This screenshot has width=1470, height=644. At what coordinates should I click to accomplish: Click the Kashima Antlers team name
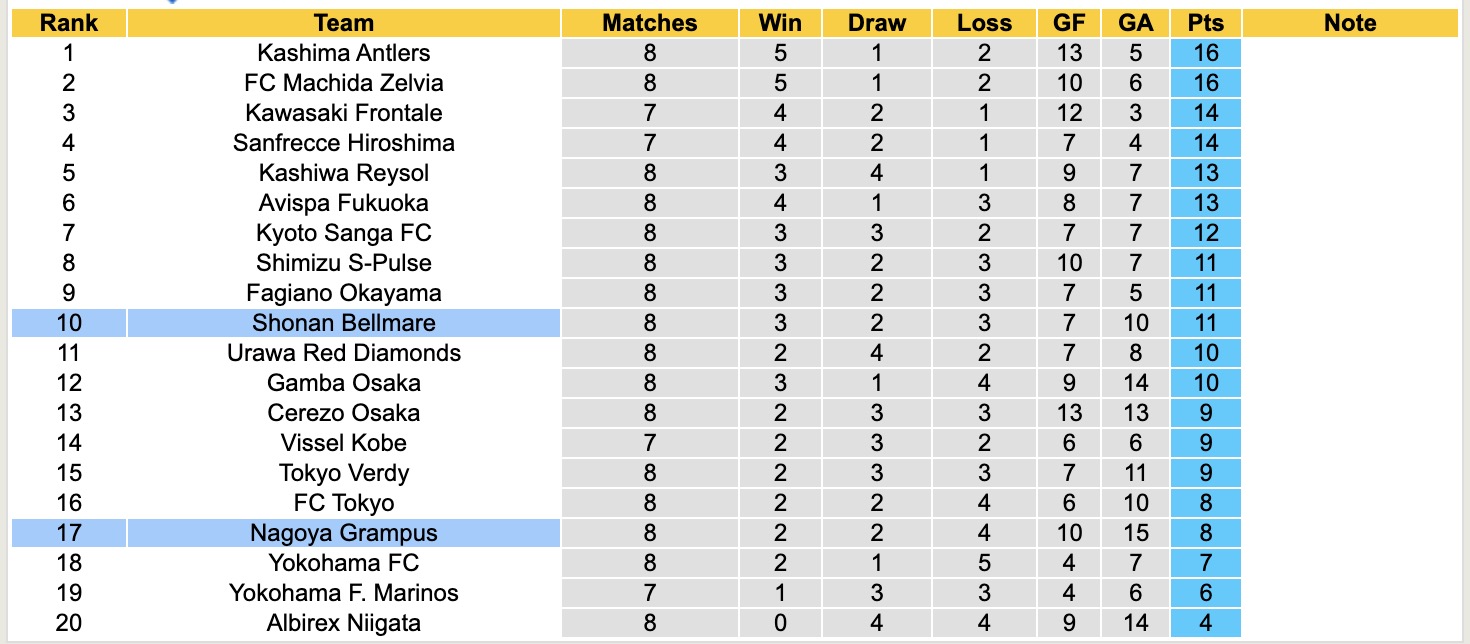tap(343, 53)
